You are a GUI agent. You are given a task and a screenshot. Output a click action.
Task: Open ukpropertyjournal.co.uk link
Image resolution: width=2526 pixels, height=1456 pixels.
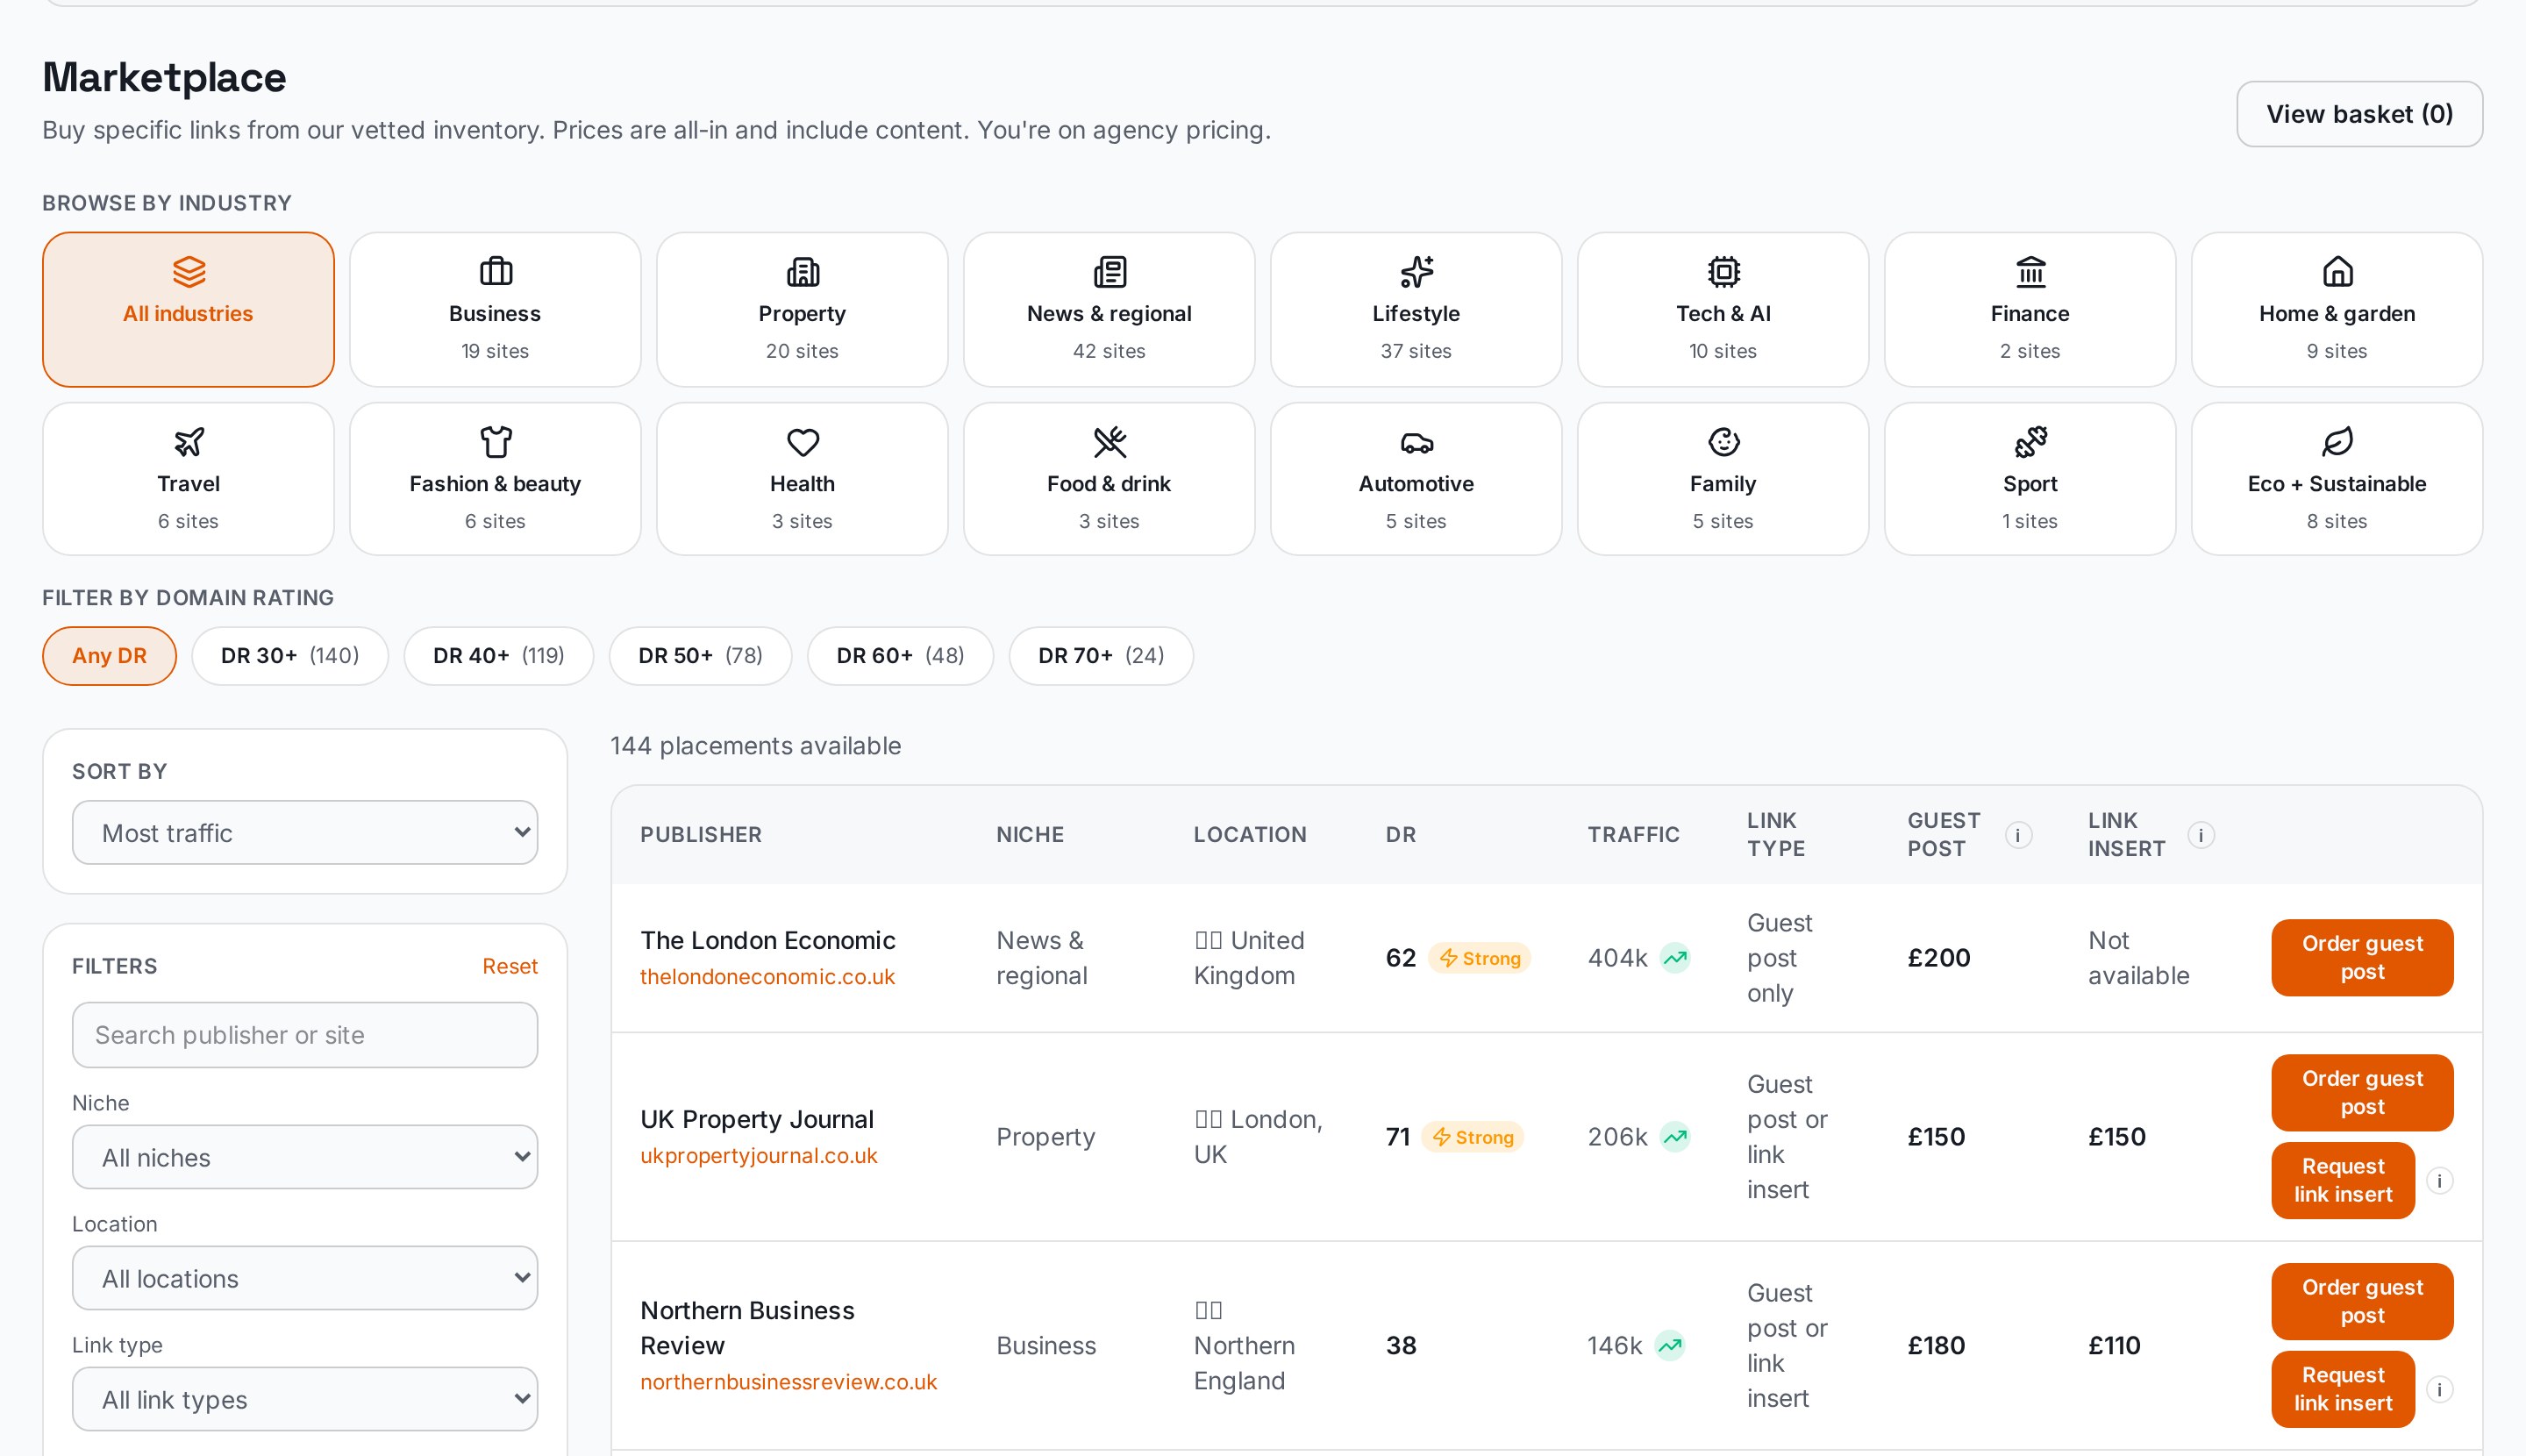[x=758, y=1156]
